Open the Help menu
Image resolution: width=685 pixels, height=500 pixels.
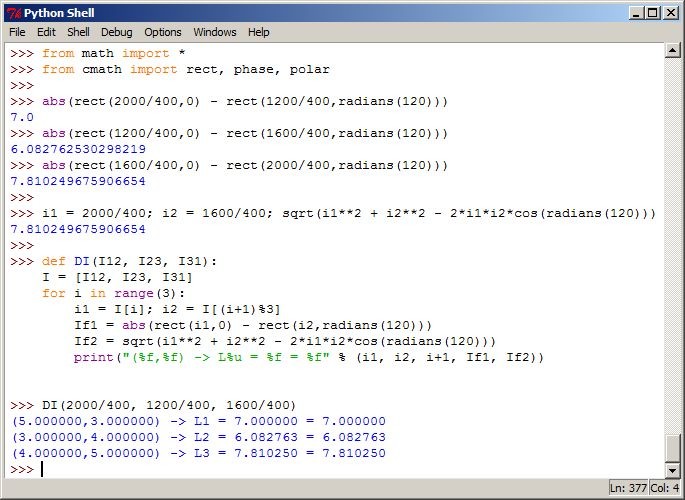click(x=259, y=32)
